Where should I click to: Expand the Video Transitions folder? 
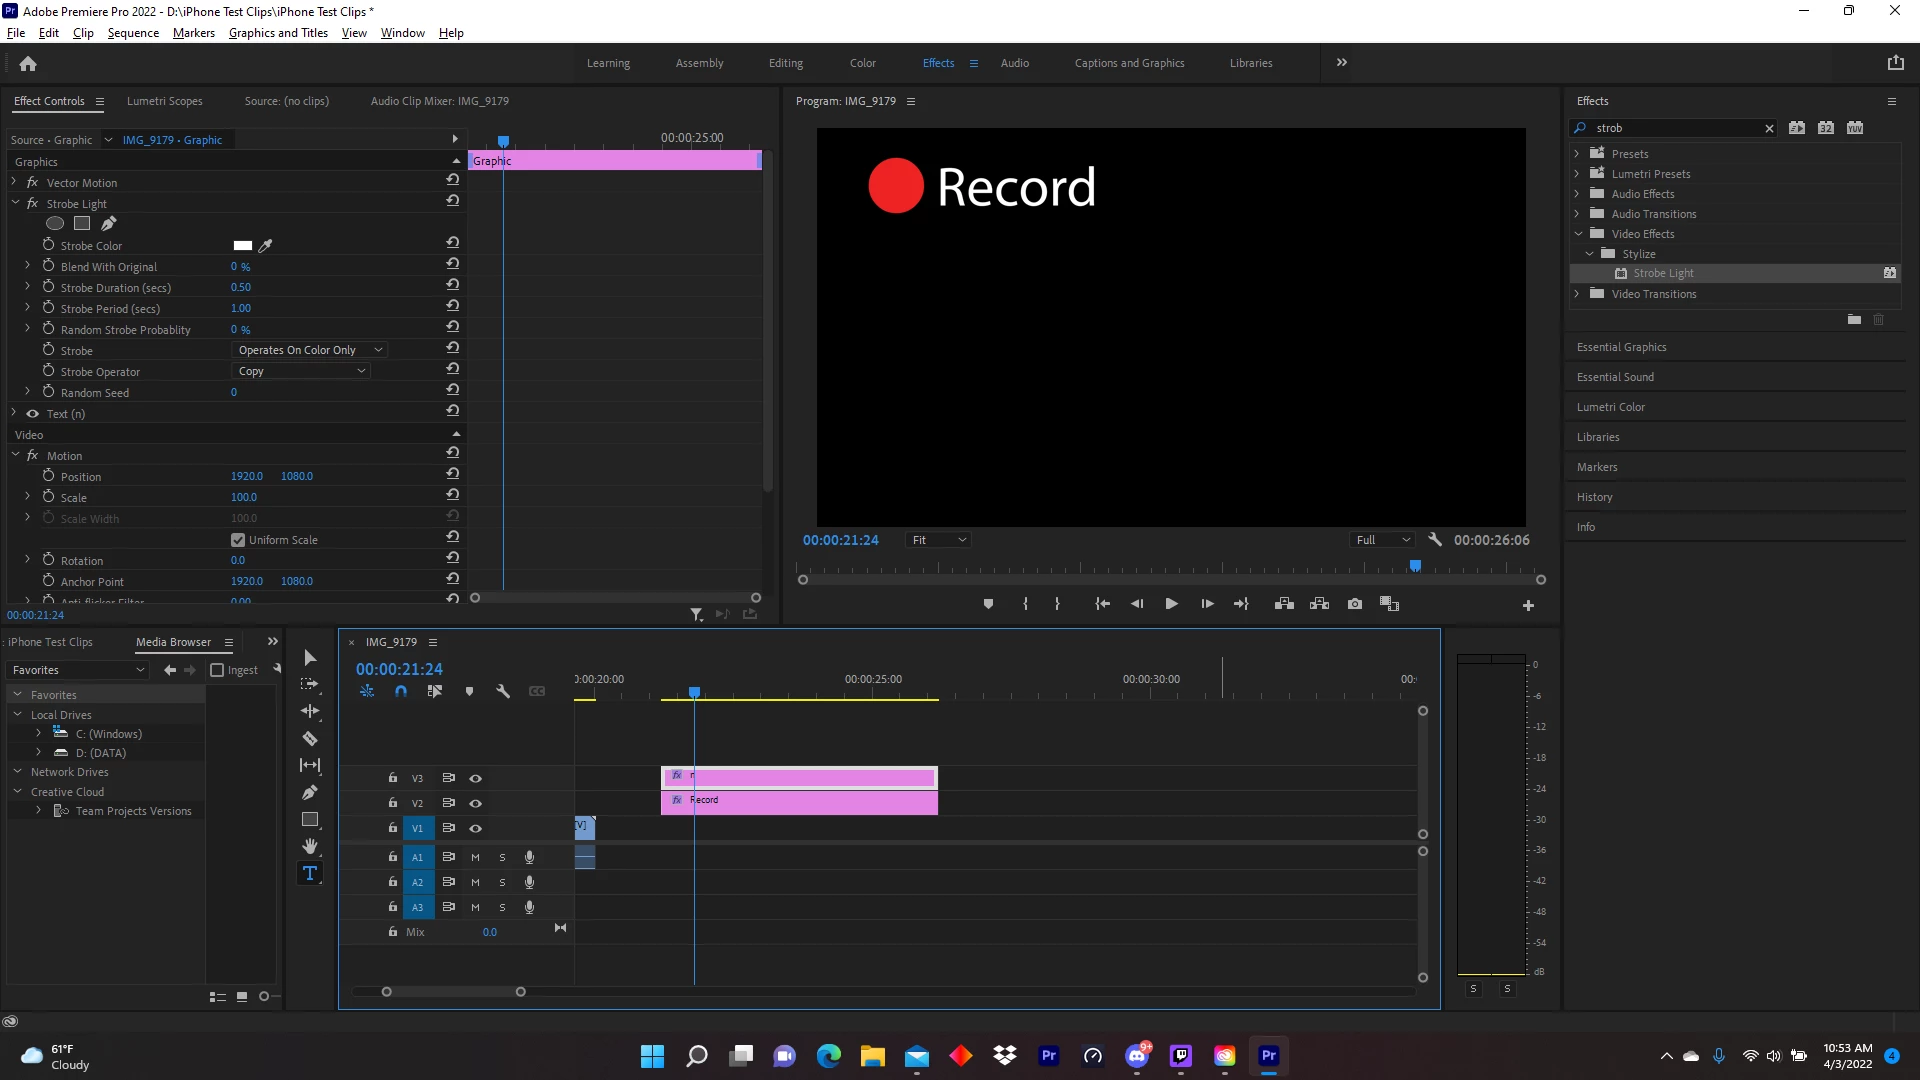point(1577,294)
